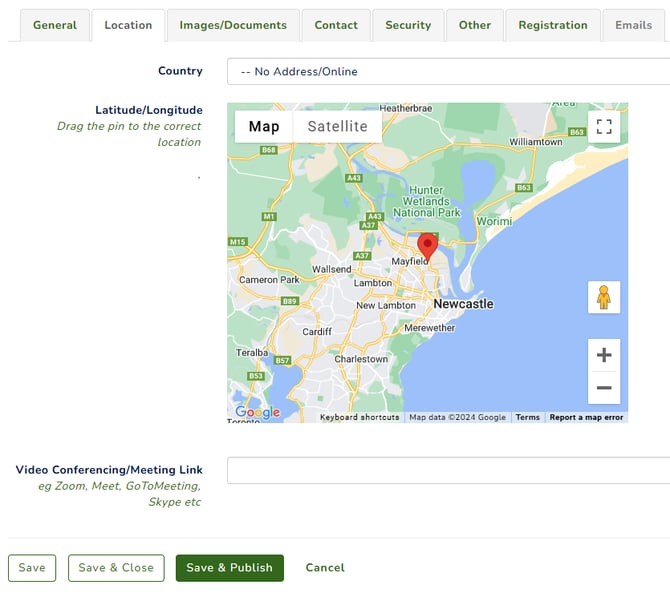
Task: Switch to the Other tab
Action: (x=475, y=25)
